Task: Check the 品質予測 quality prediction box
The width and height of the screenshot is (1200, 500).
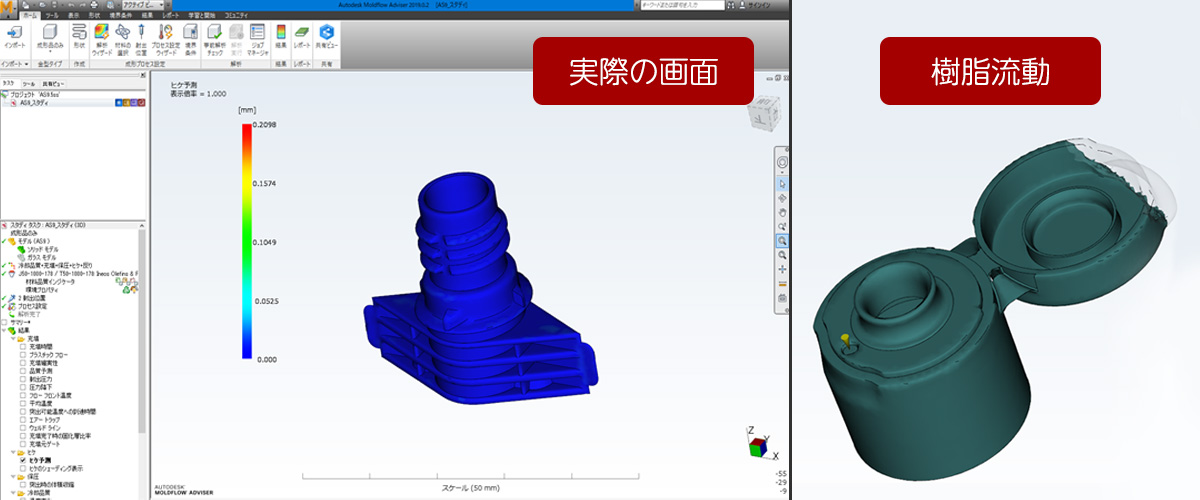Action: point(23,371)
